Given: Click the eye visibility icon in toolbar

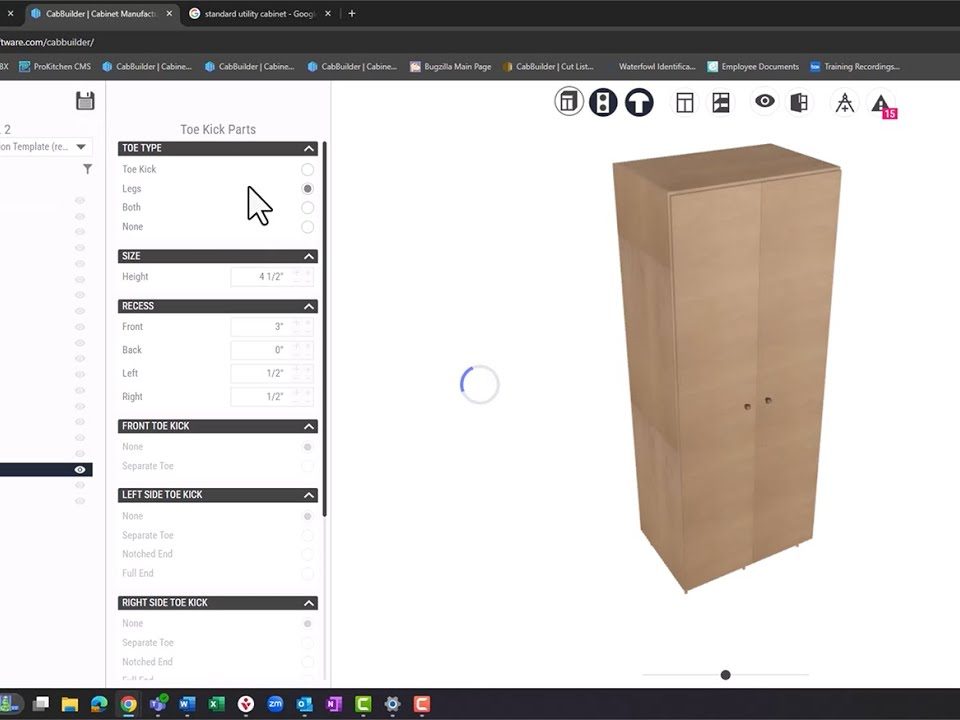Looking at the screenshot, I should (764, 101).
